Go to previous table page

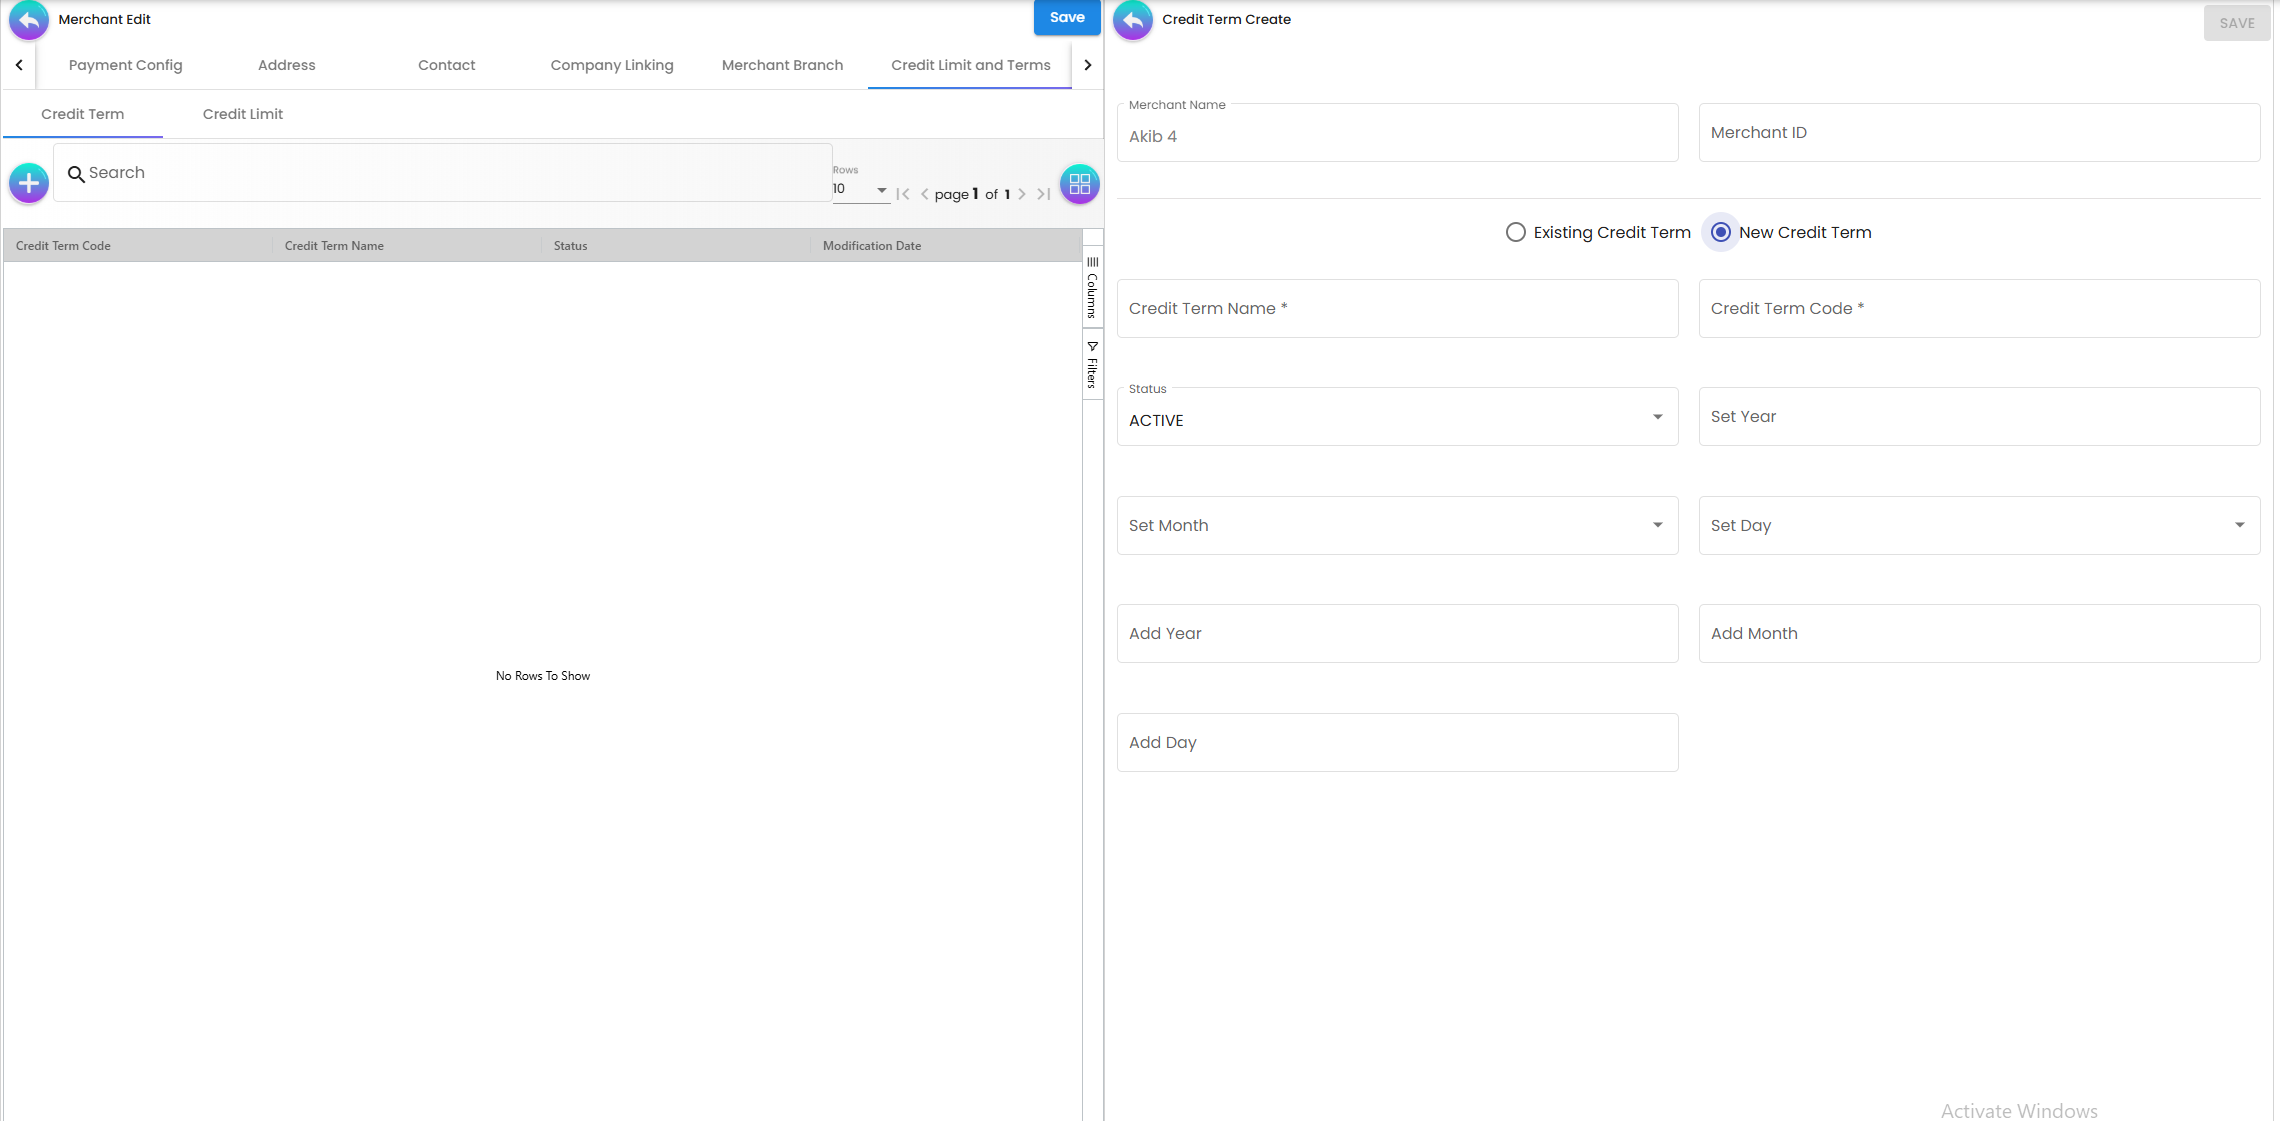[x=924, y=194]
